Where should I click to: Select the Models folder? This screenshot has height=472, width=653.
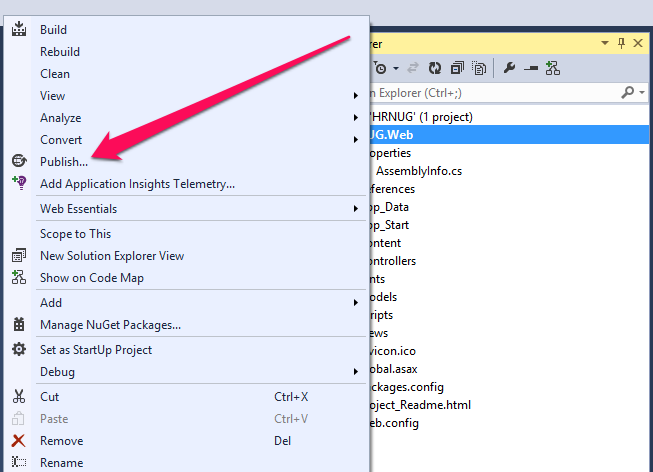click(x=383, y=297)
